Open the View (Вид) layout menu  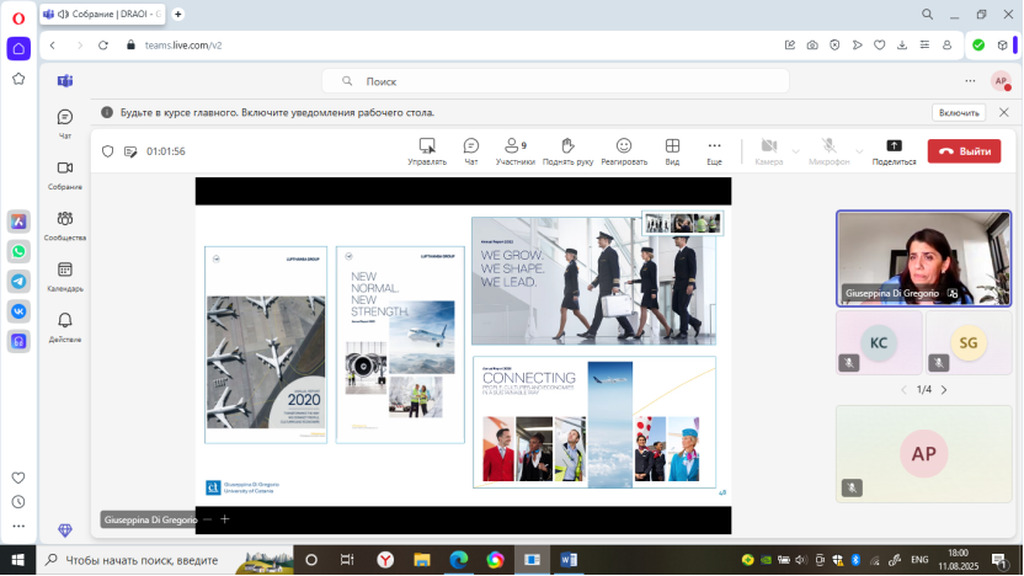672,150
